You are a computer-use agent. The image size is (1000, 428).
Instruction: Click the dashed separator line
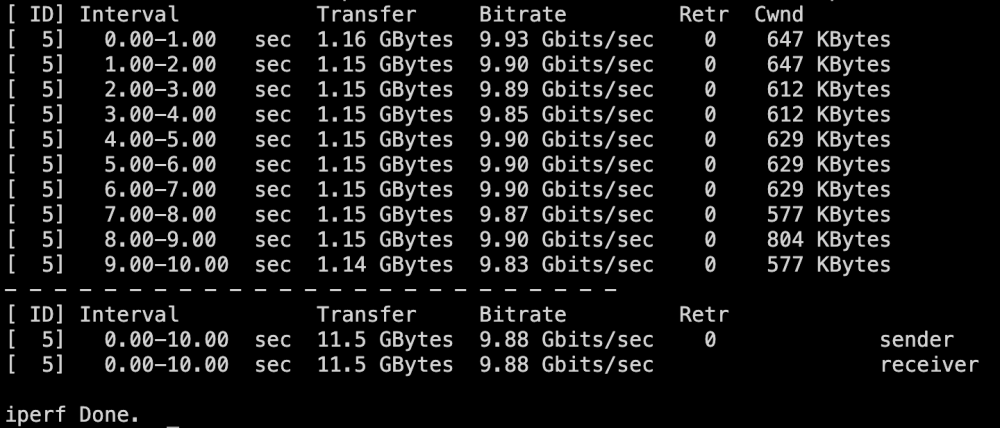[311, 290]
